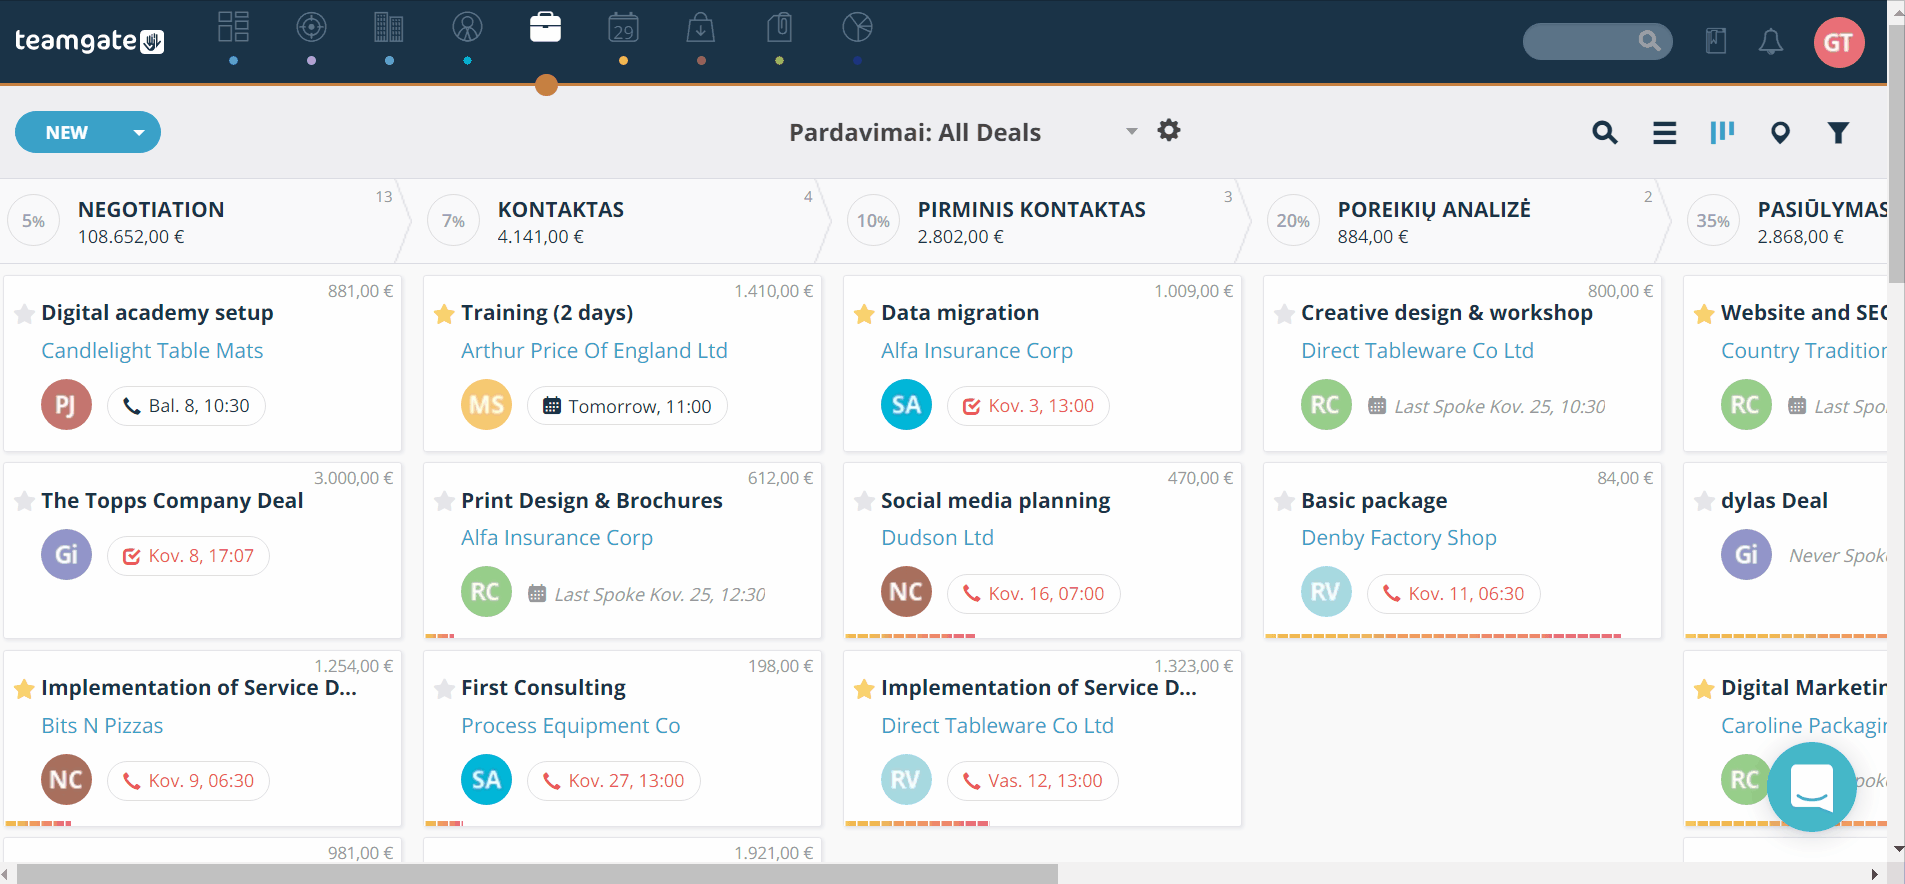The width and height of the screenshot is (1905, 884).
Task: Open the dashboard icon in top navigation
Action: 233,27
